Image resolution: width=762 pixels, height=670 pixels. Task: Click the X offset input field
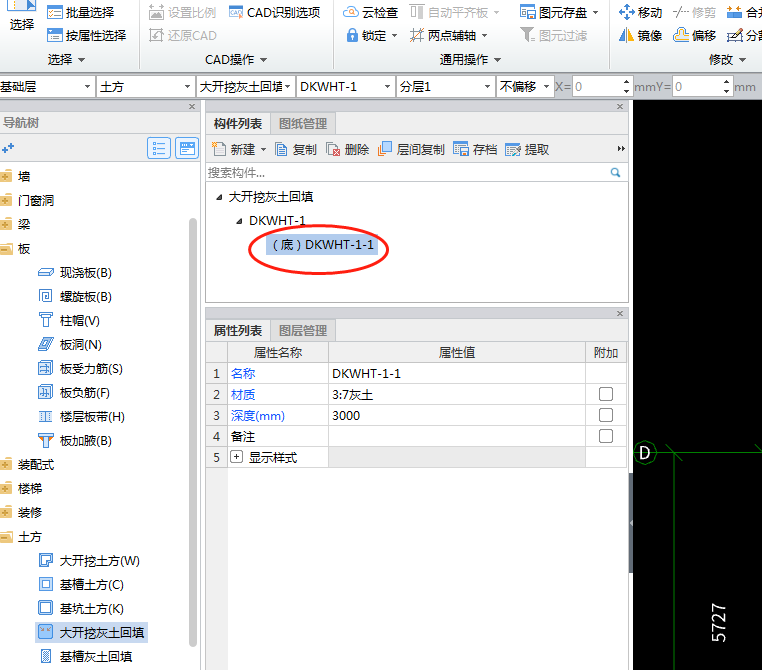(597, 86)
